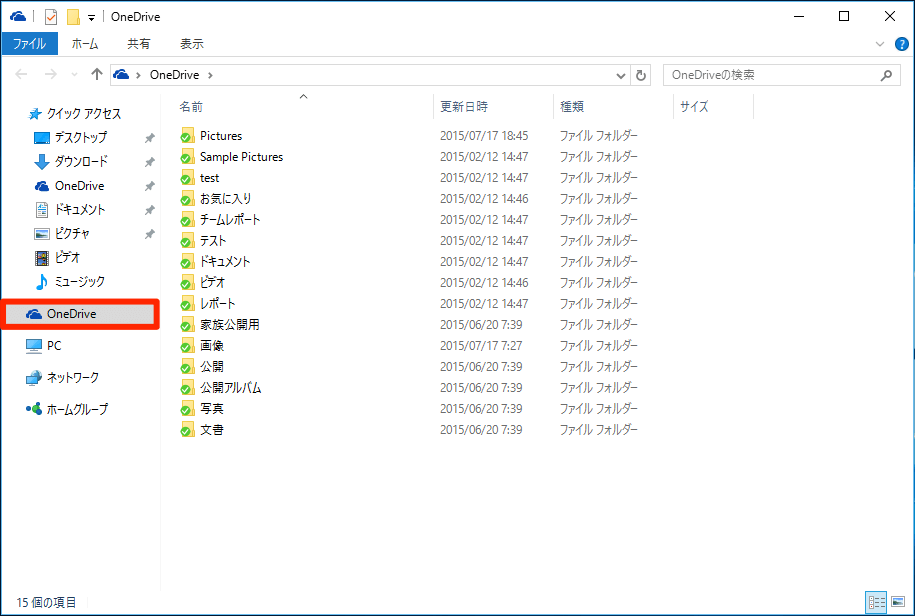This screenshot has width=915, height=616.
Task: Select ミュージック in navigation pane
Action: [69, 282]
